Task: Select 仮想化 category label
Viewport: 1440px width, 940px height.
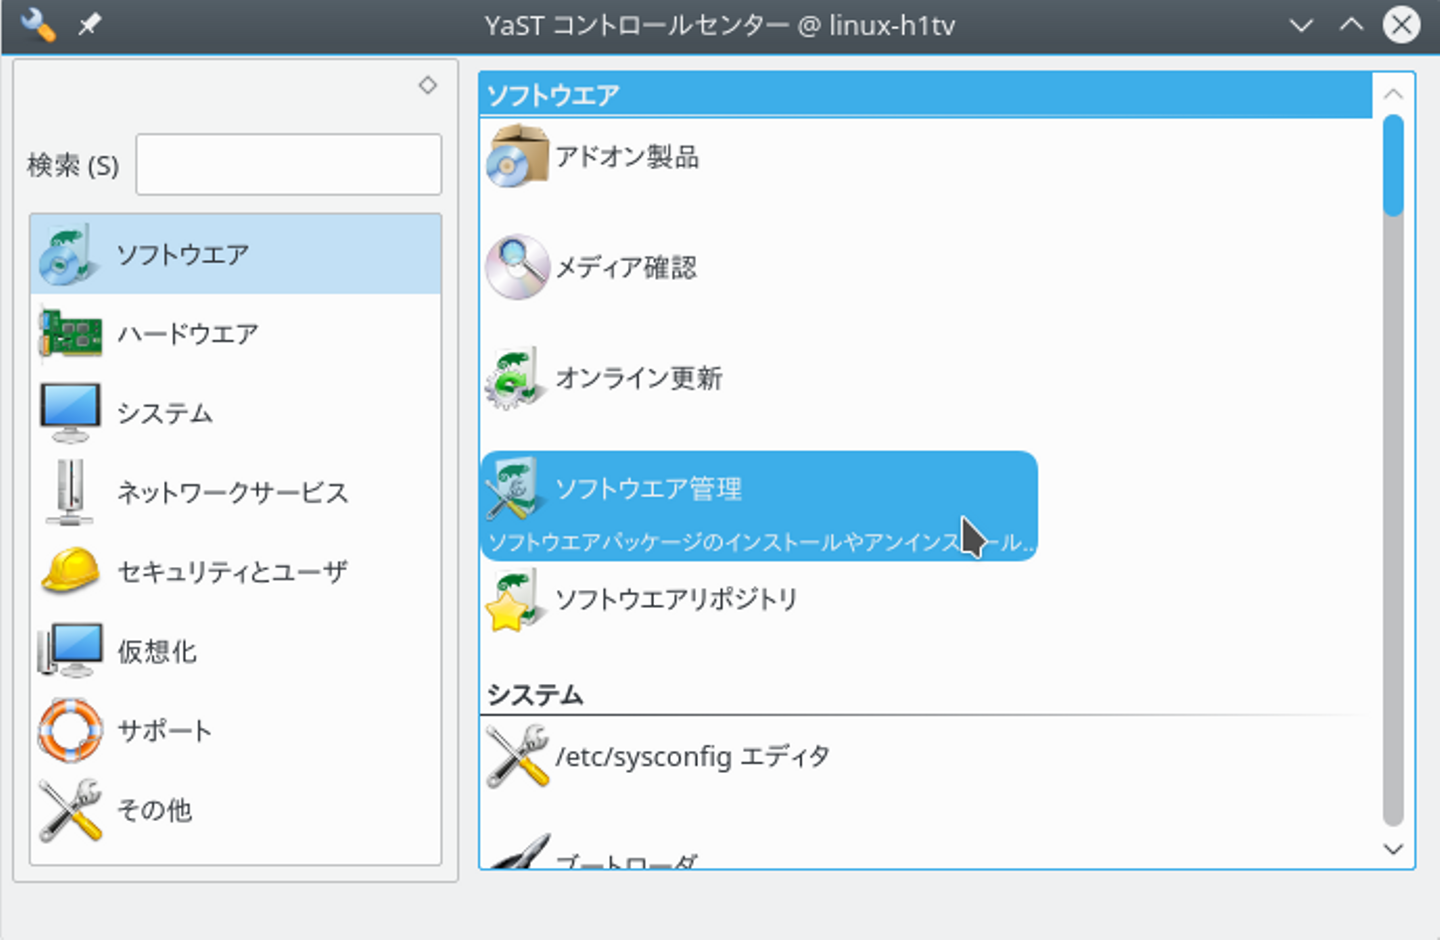Action: click(x=157, y=652)
